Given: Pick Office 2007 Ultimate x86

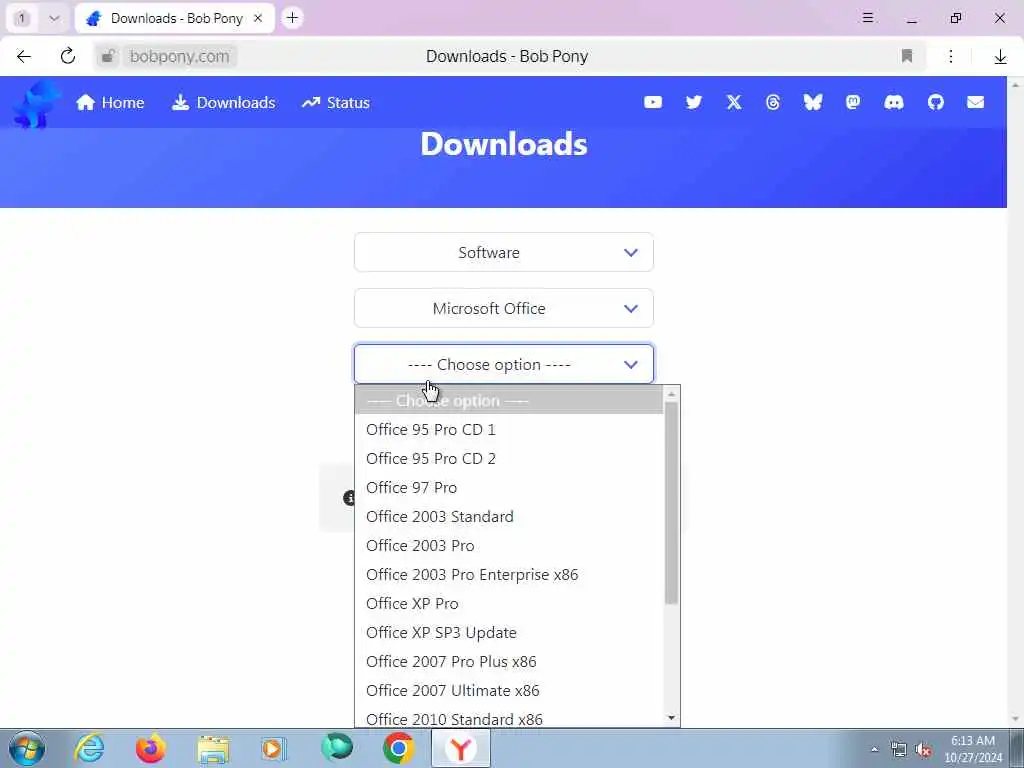Looking at the screenshot, I should tap(509, 690).
